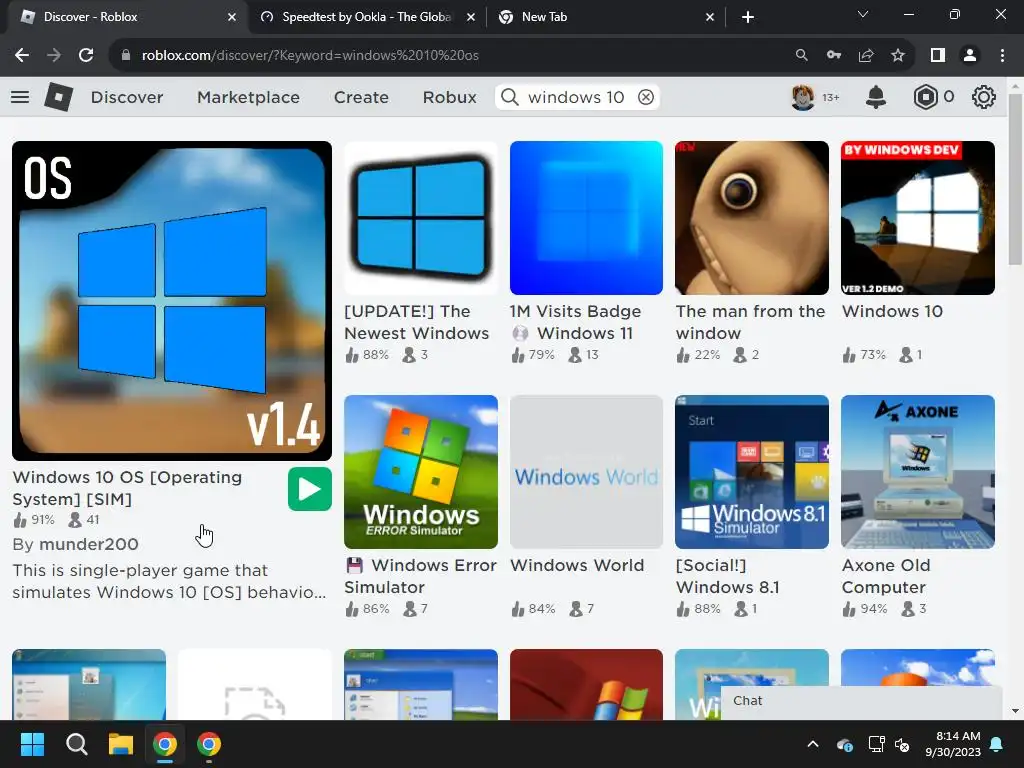This screenshot has height=768, width=1024.
Task: Reload the page with refresh icon
Action: (x=86, y=56)
